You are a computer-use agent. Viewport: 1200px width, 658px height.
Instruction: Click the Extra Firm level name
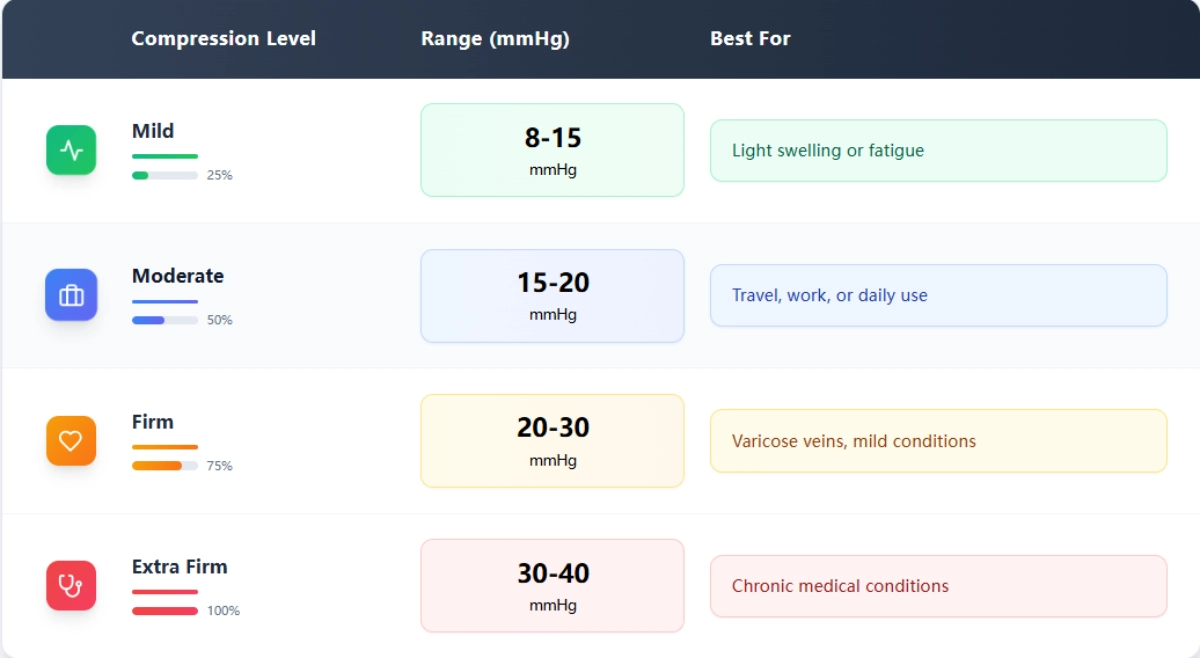tap(180, 567)
